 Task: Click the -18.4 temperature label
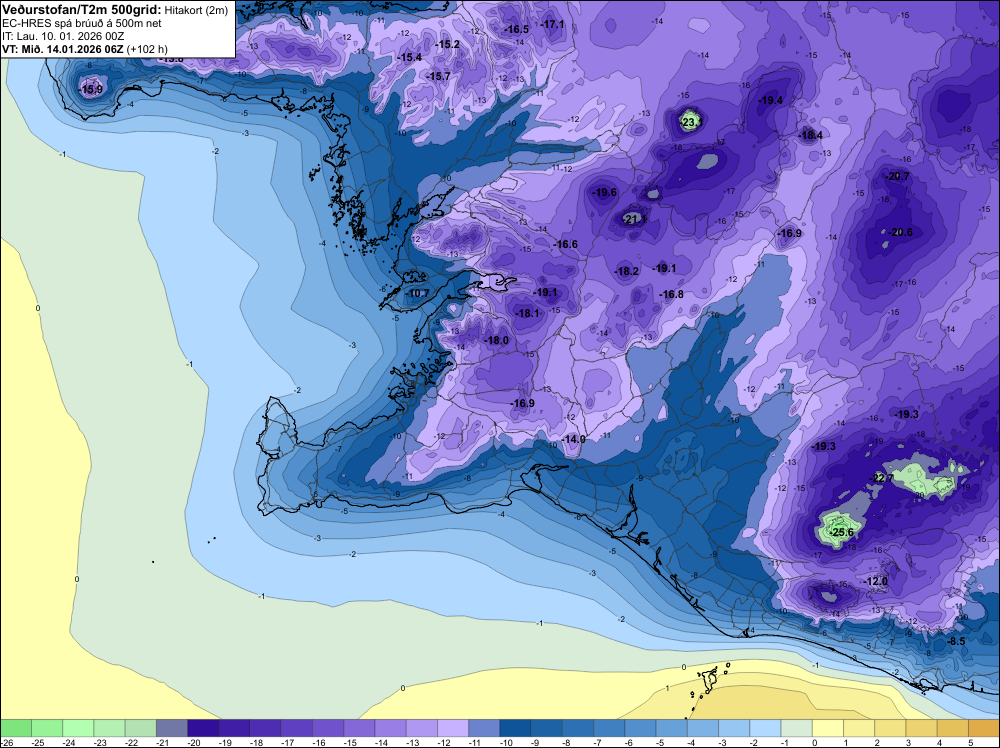click(811, 135)
